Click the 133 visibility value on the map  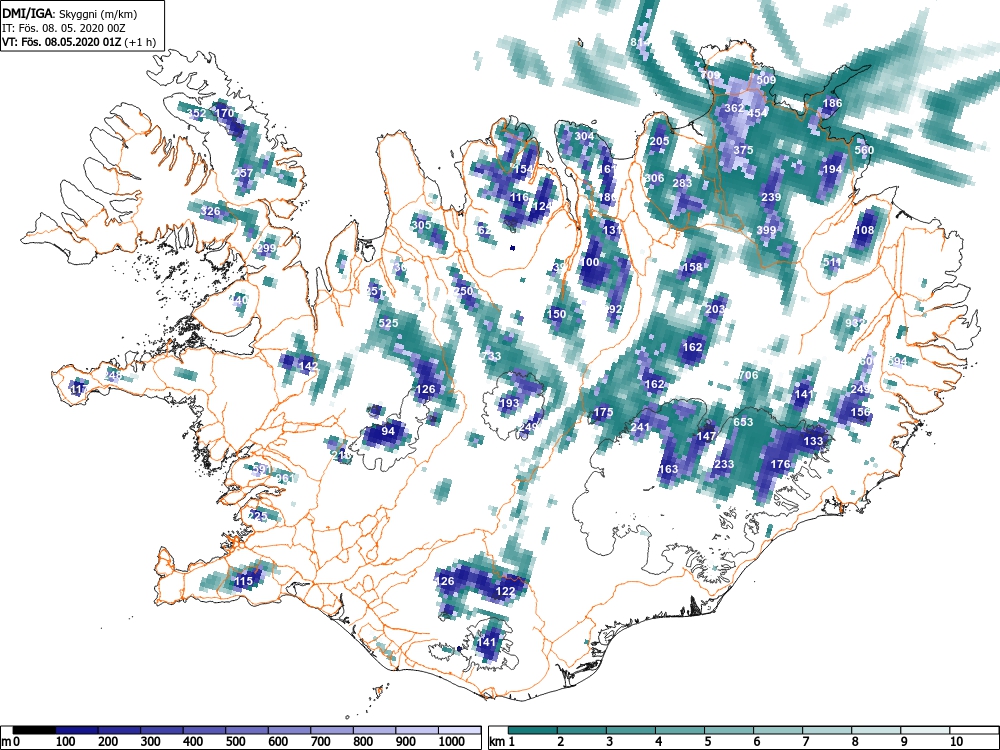[x=813, y=441]
